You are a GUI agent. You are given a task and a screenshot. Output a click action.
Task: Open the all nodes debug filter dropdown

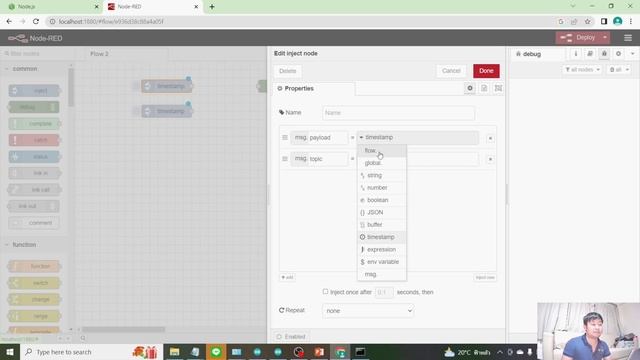[582, 70]
